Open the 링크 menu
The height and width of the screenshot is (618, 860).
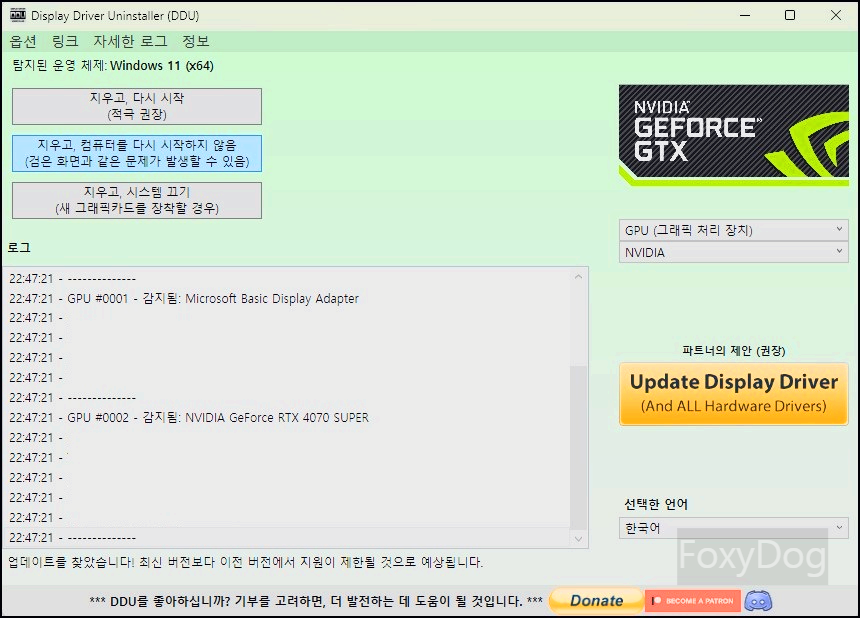pyautogui.click(x=65, y=42)
